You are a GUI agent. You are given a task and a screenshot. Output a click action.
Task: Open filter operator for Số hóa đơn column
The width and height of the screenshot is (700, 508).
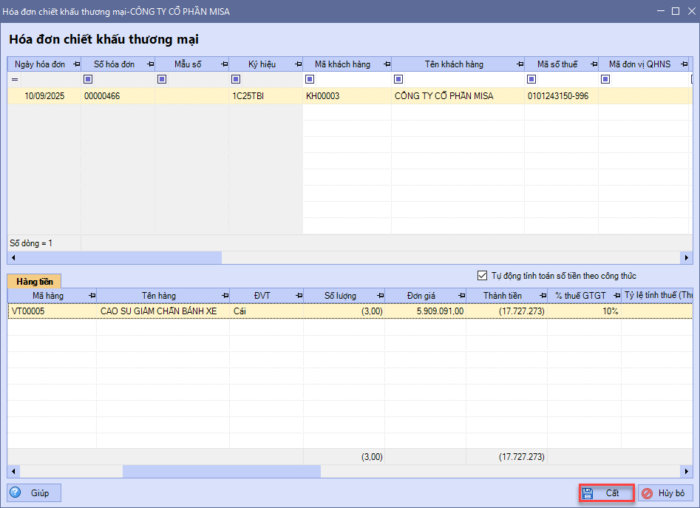88,79
